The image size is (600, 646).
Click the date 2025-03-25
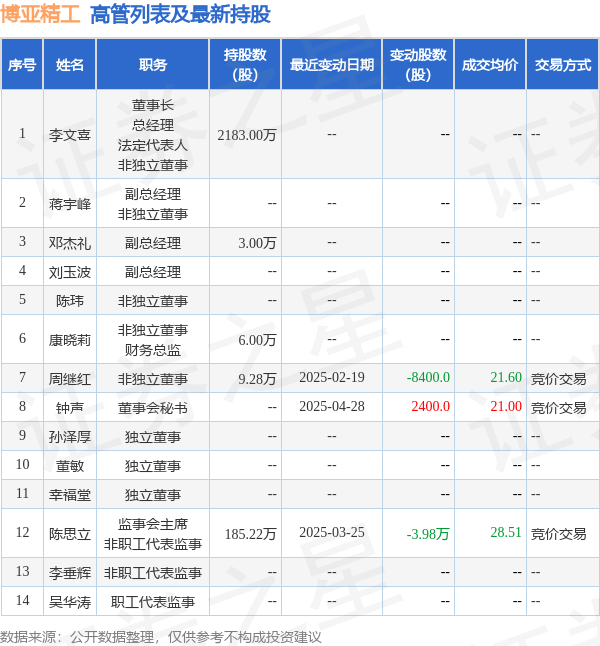pos(332,532)
